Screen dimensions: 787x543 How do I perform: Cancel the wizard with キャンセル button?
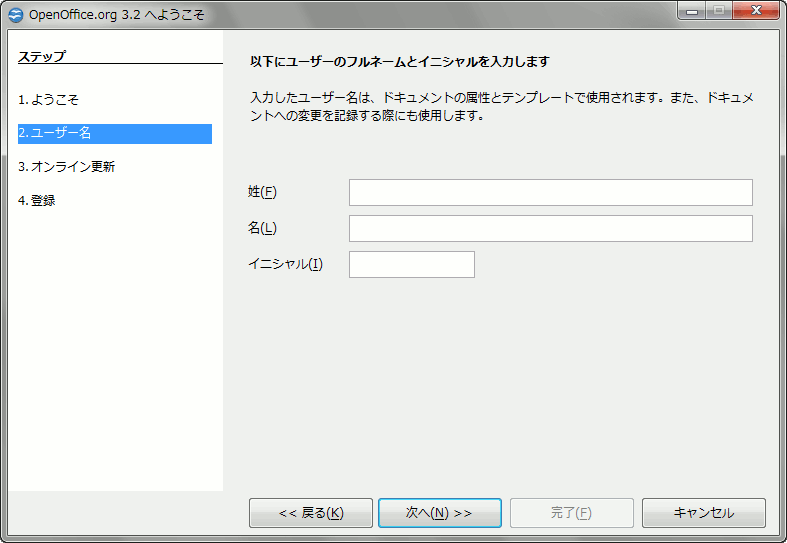pos(703,513)
